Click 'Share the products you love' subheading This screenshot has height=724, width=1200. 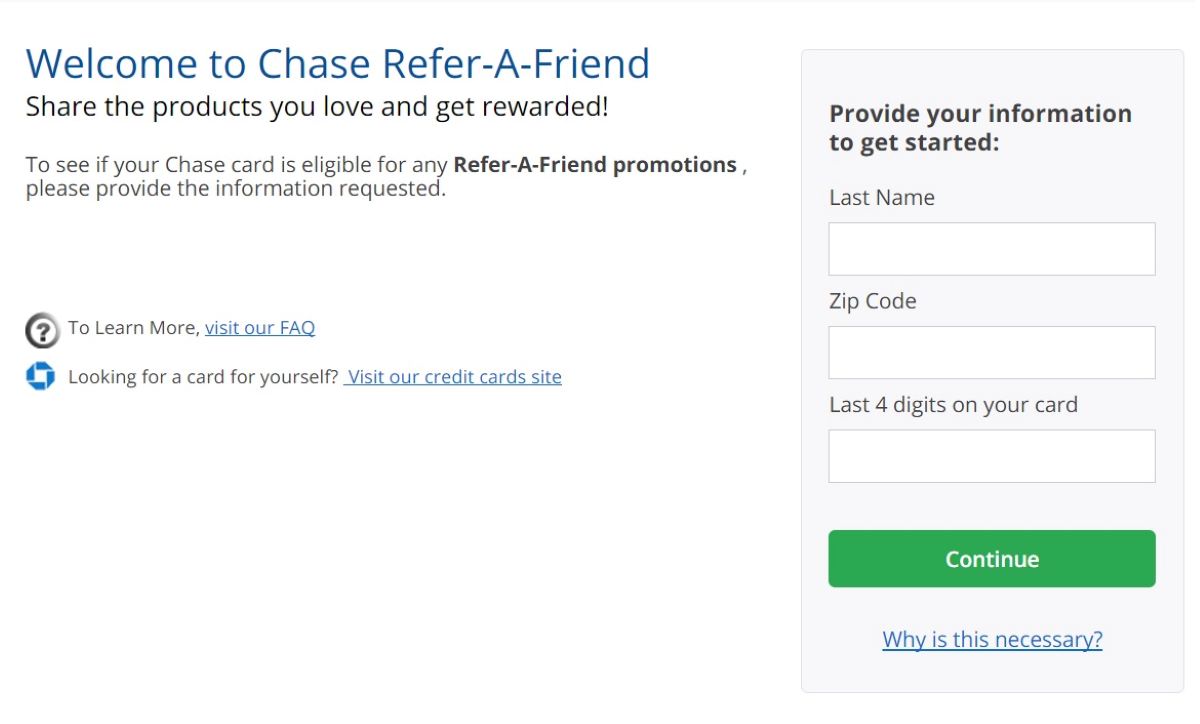point(316,106)
